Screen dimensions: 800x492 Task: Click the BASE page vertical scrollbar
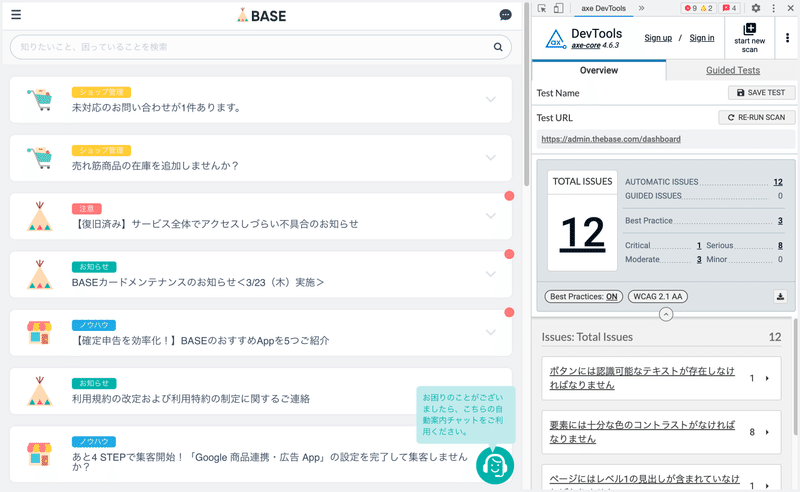(x=527, y=94)
